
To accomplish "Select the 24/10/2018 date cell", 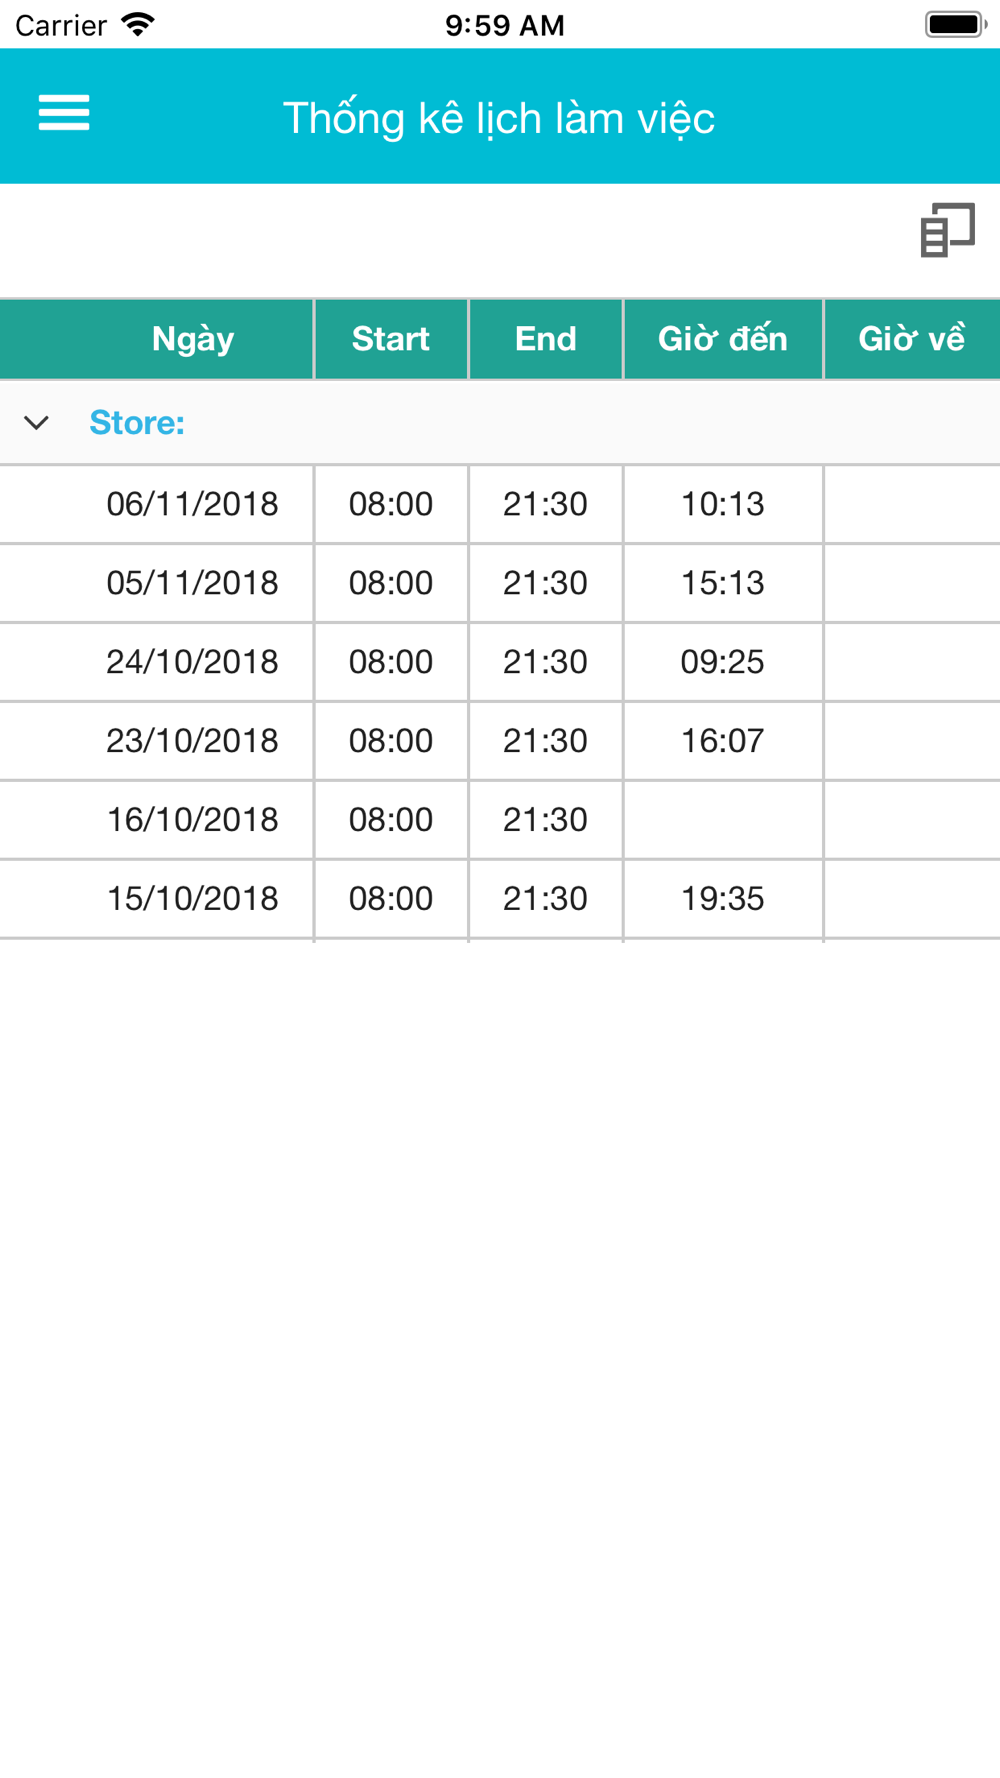I will coord(192,662).
